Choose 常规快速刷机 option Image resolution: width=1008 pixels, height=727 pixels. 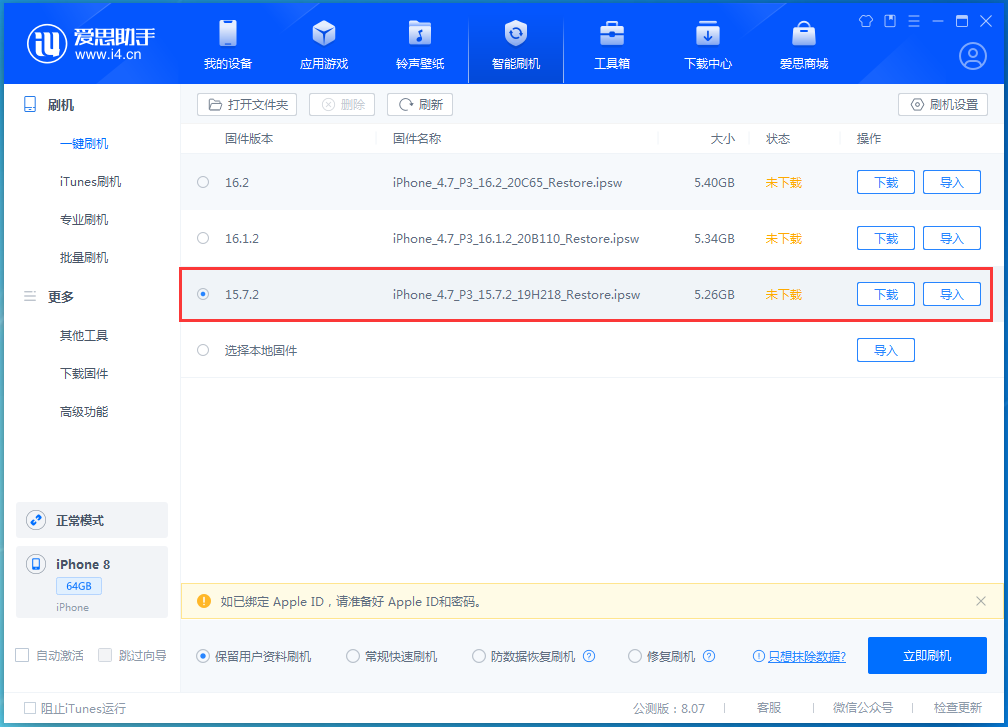click(353, 656)
